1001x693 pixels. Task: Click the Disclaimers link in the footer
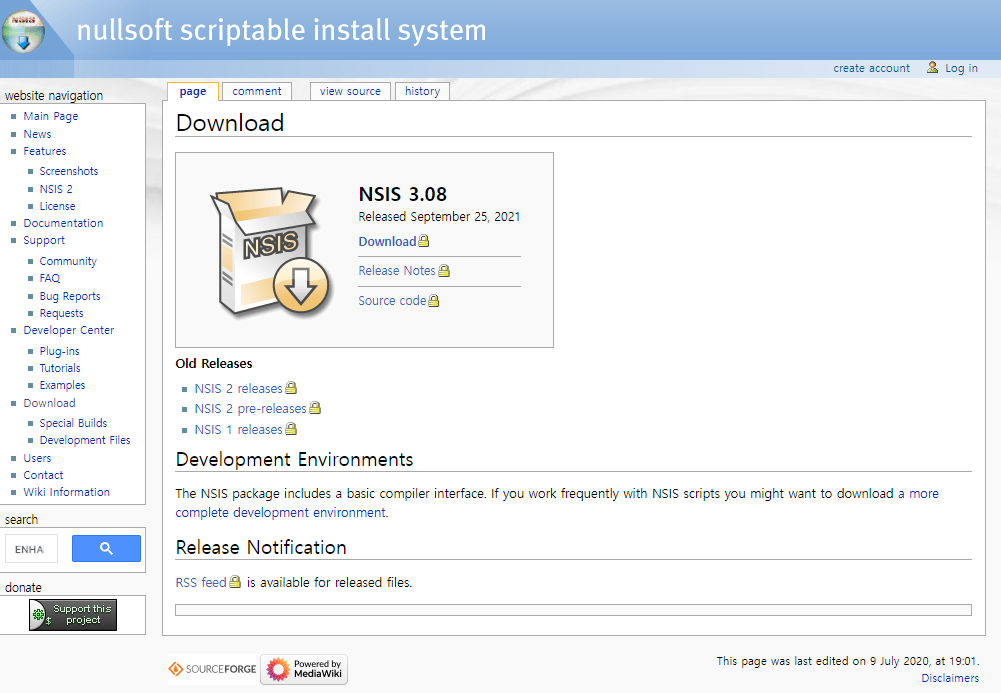[950, 678]
